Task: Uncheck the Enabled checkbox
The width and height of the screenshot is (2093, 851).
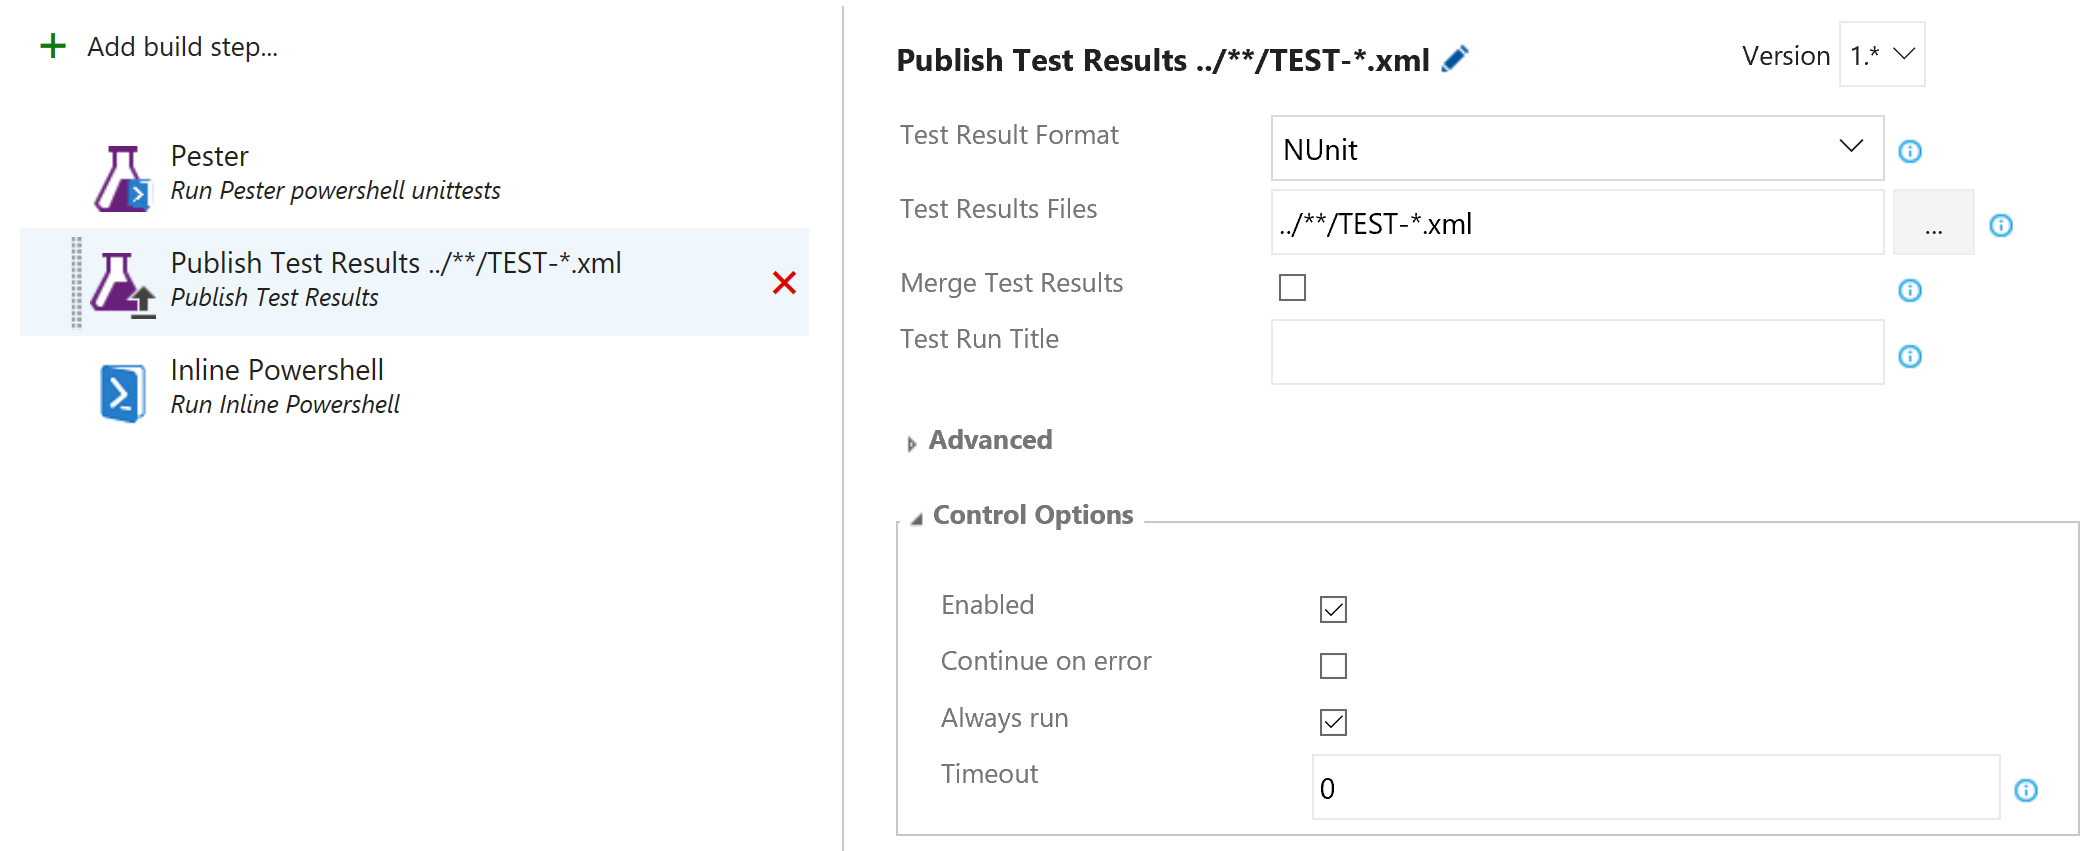Action: [1333, 609]
